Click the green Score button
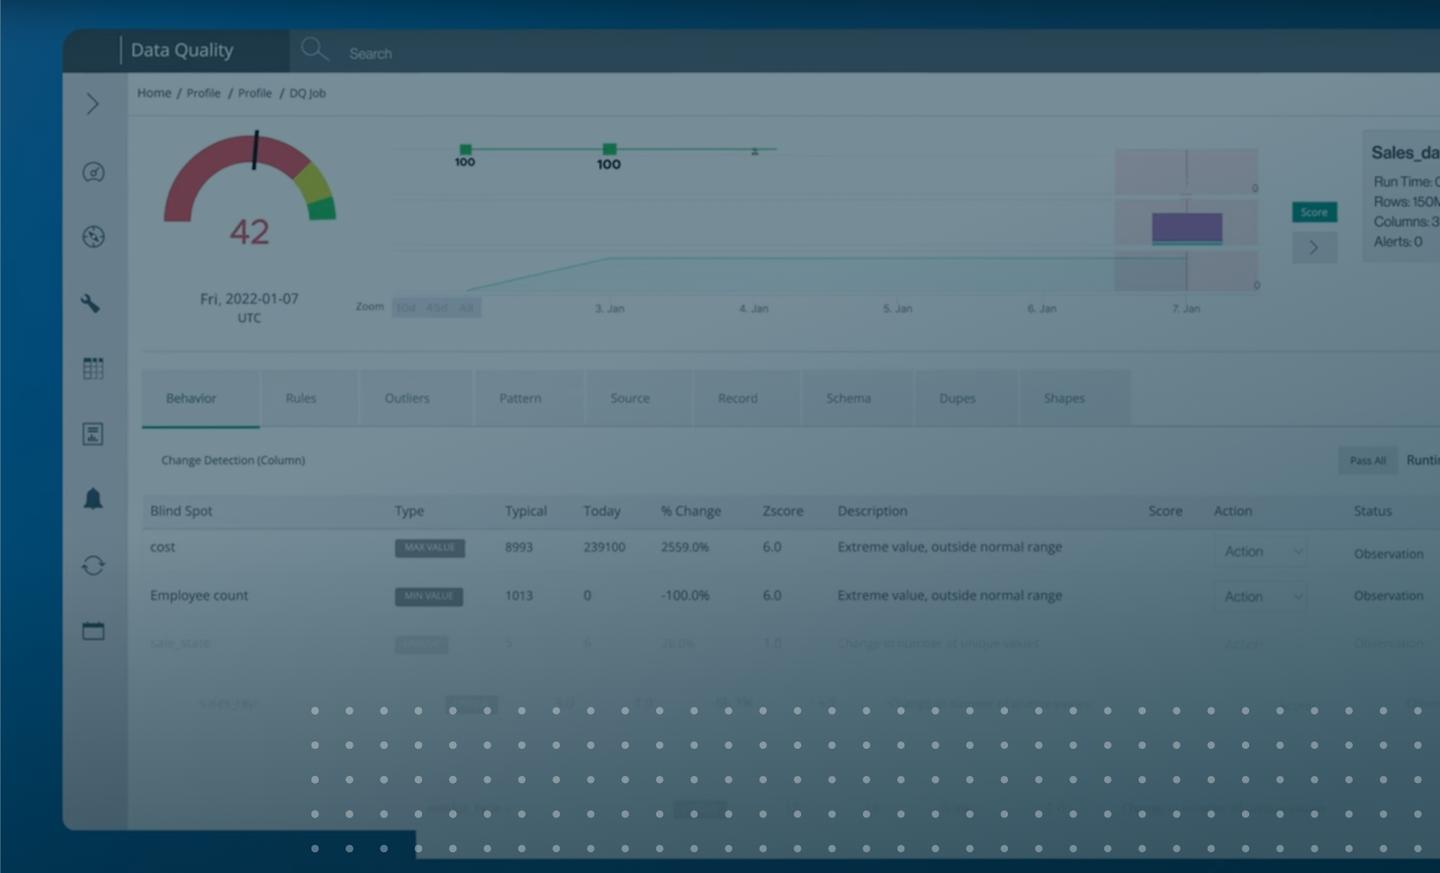This screenshot has width=1440, height=873. click(x=1314, y=212)
